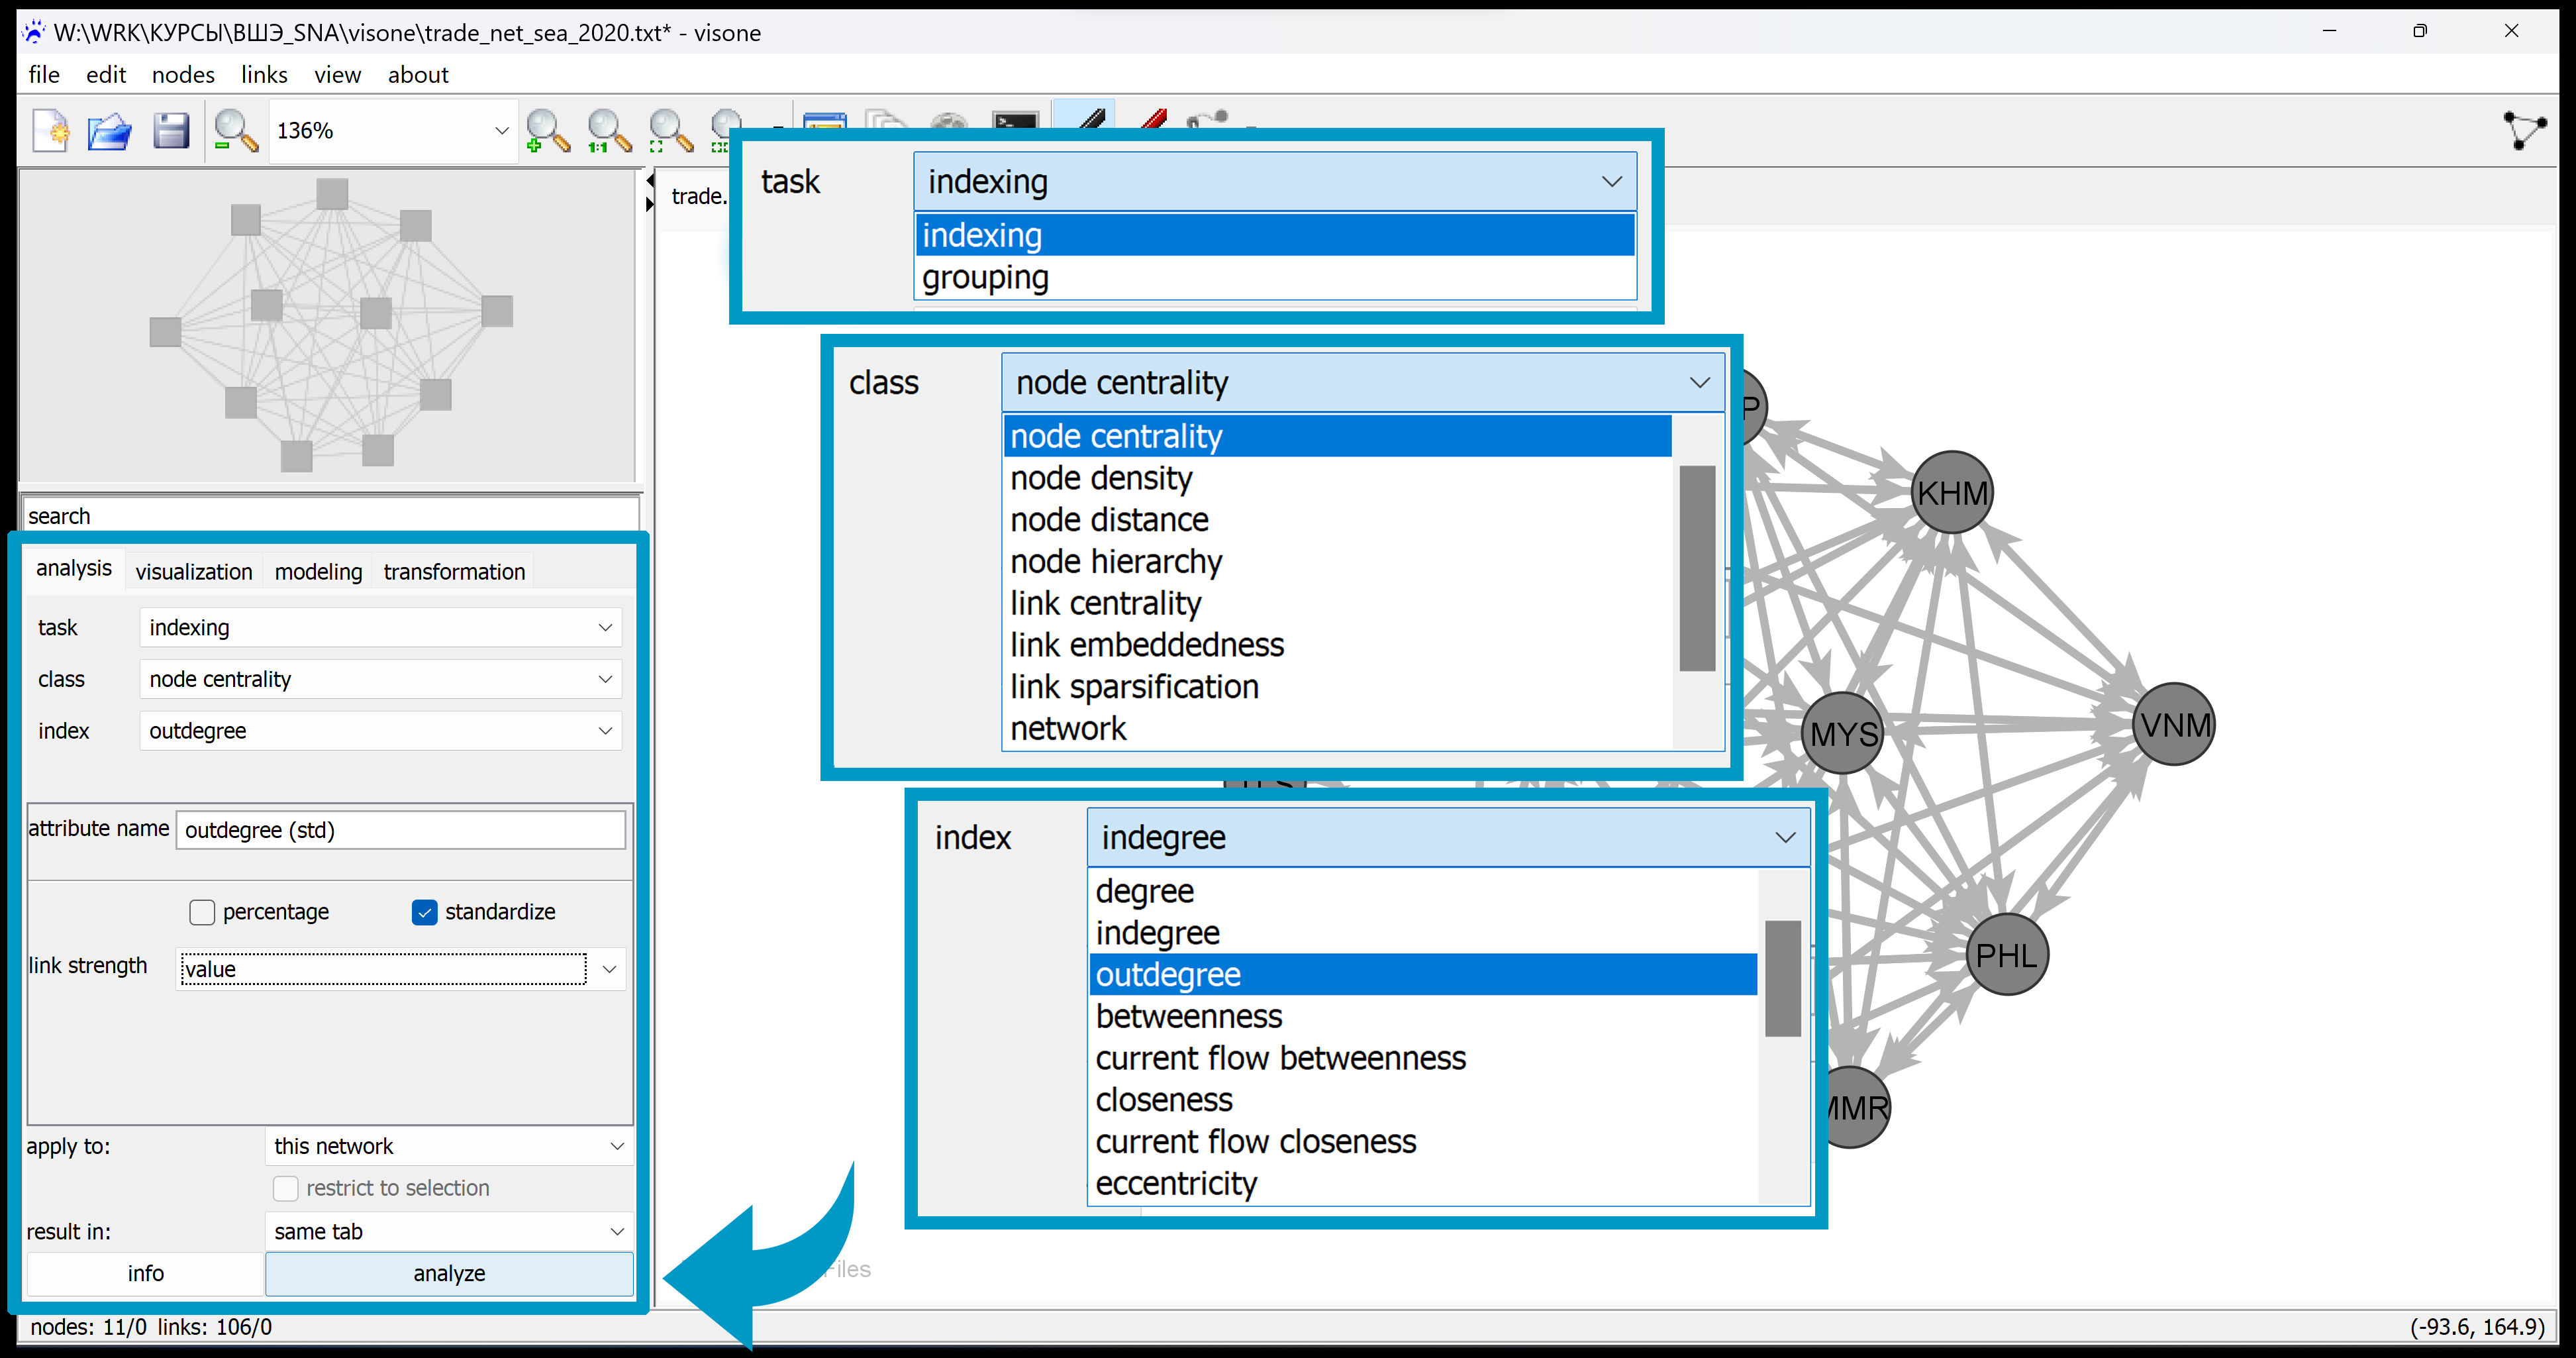2576x1358 pixels.
Task: Click the visone app icon in the title bar
Action: [x=33, y=32]
